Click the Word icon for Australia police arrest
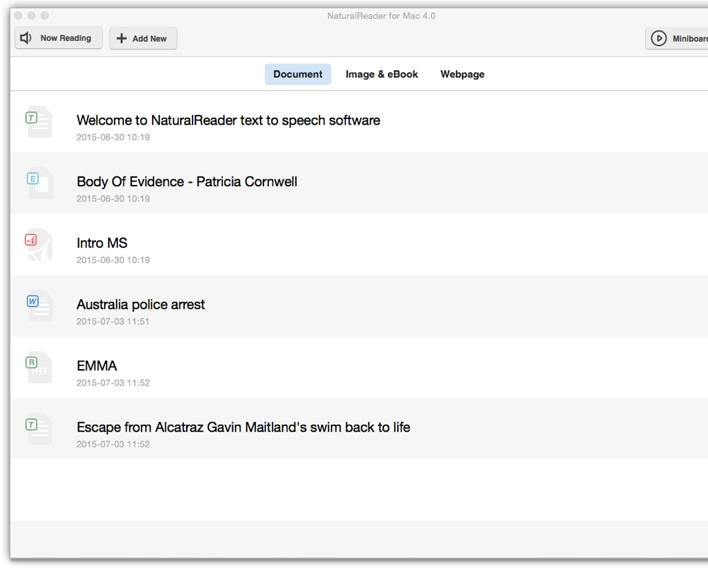The width and height of the screenshot is (708, 571). click(x=39, y=306)
